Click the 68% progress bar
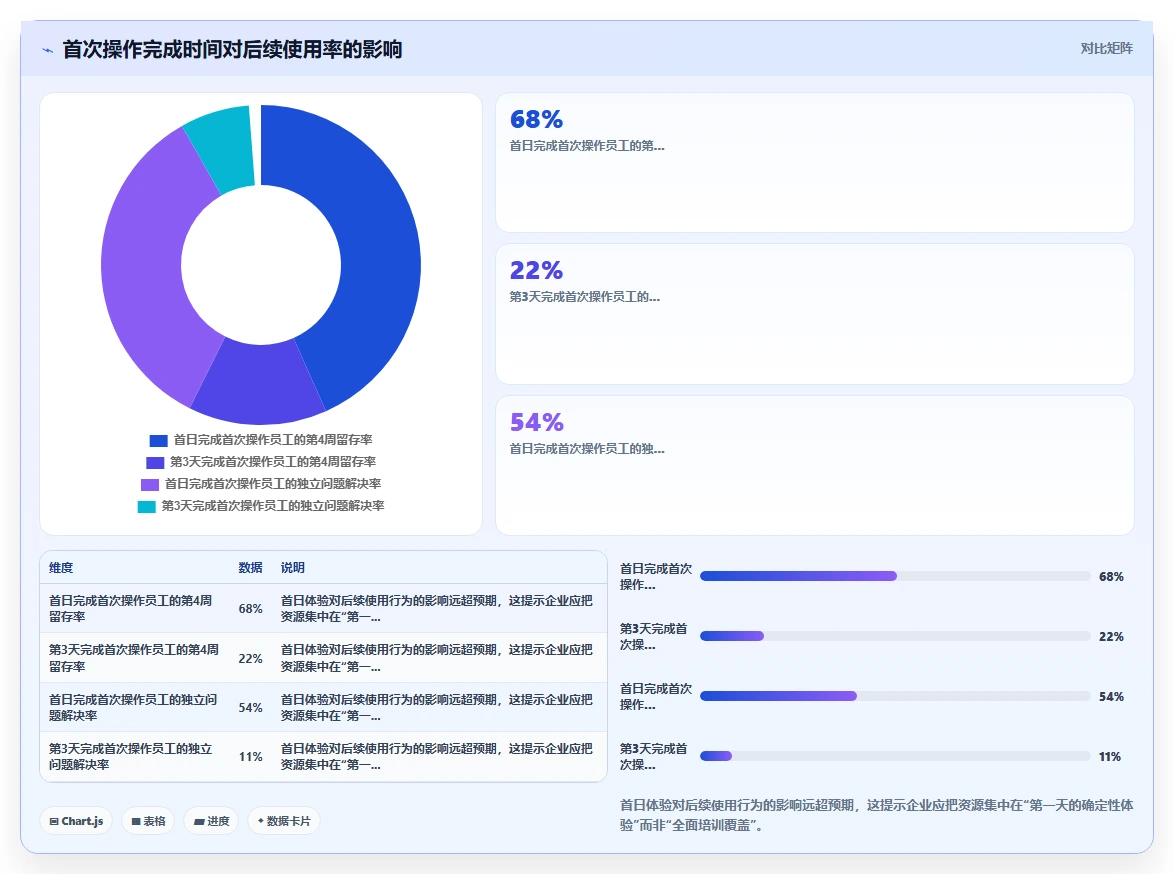Image resolution: width=1174 pixels, height=874 pixels. point(895,576)
